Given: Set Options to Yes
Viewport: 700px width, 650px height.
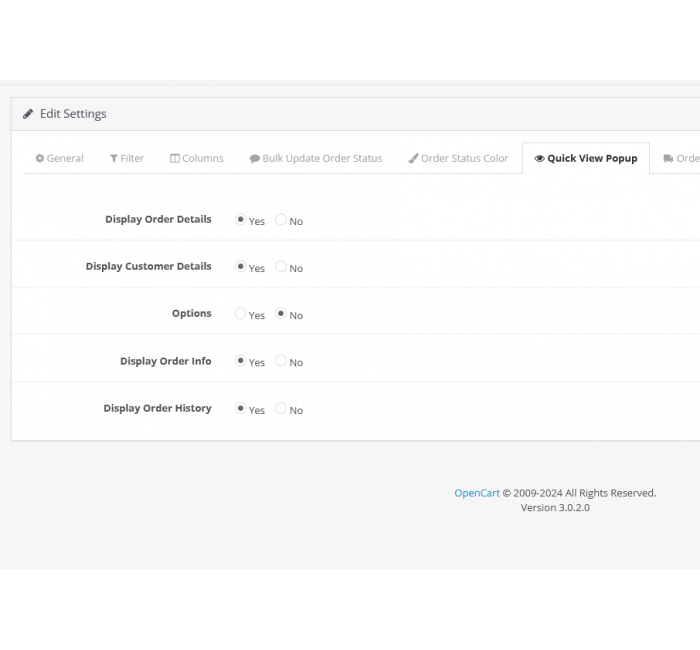Looking at the screenshot, I should click(241, 313).
